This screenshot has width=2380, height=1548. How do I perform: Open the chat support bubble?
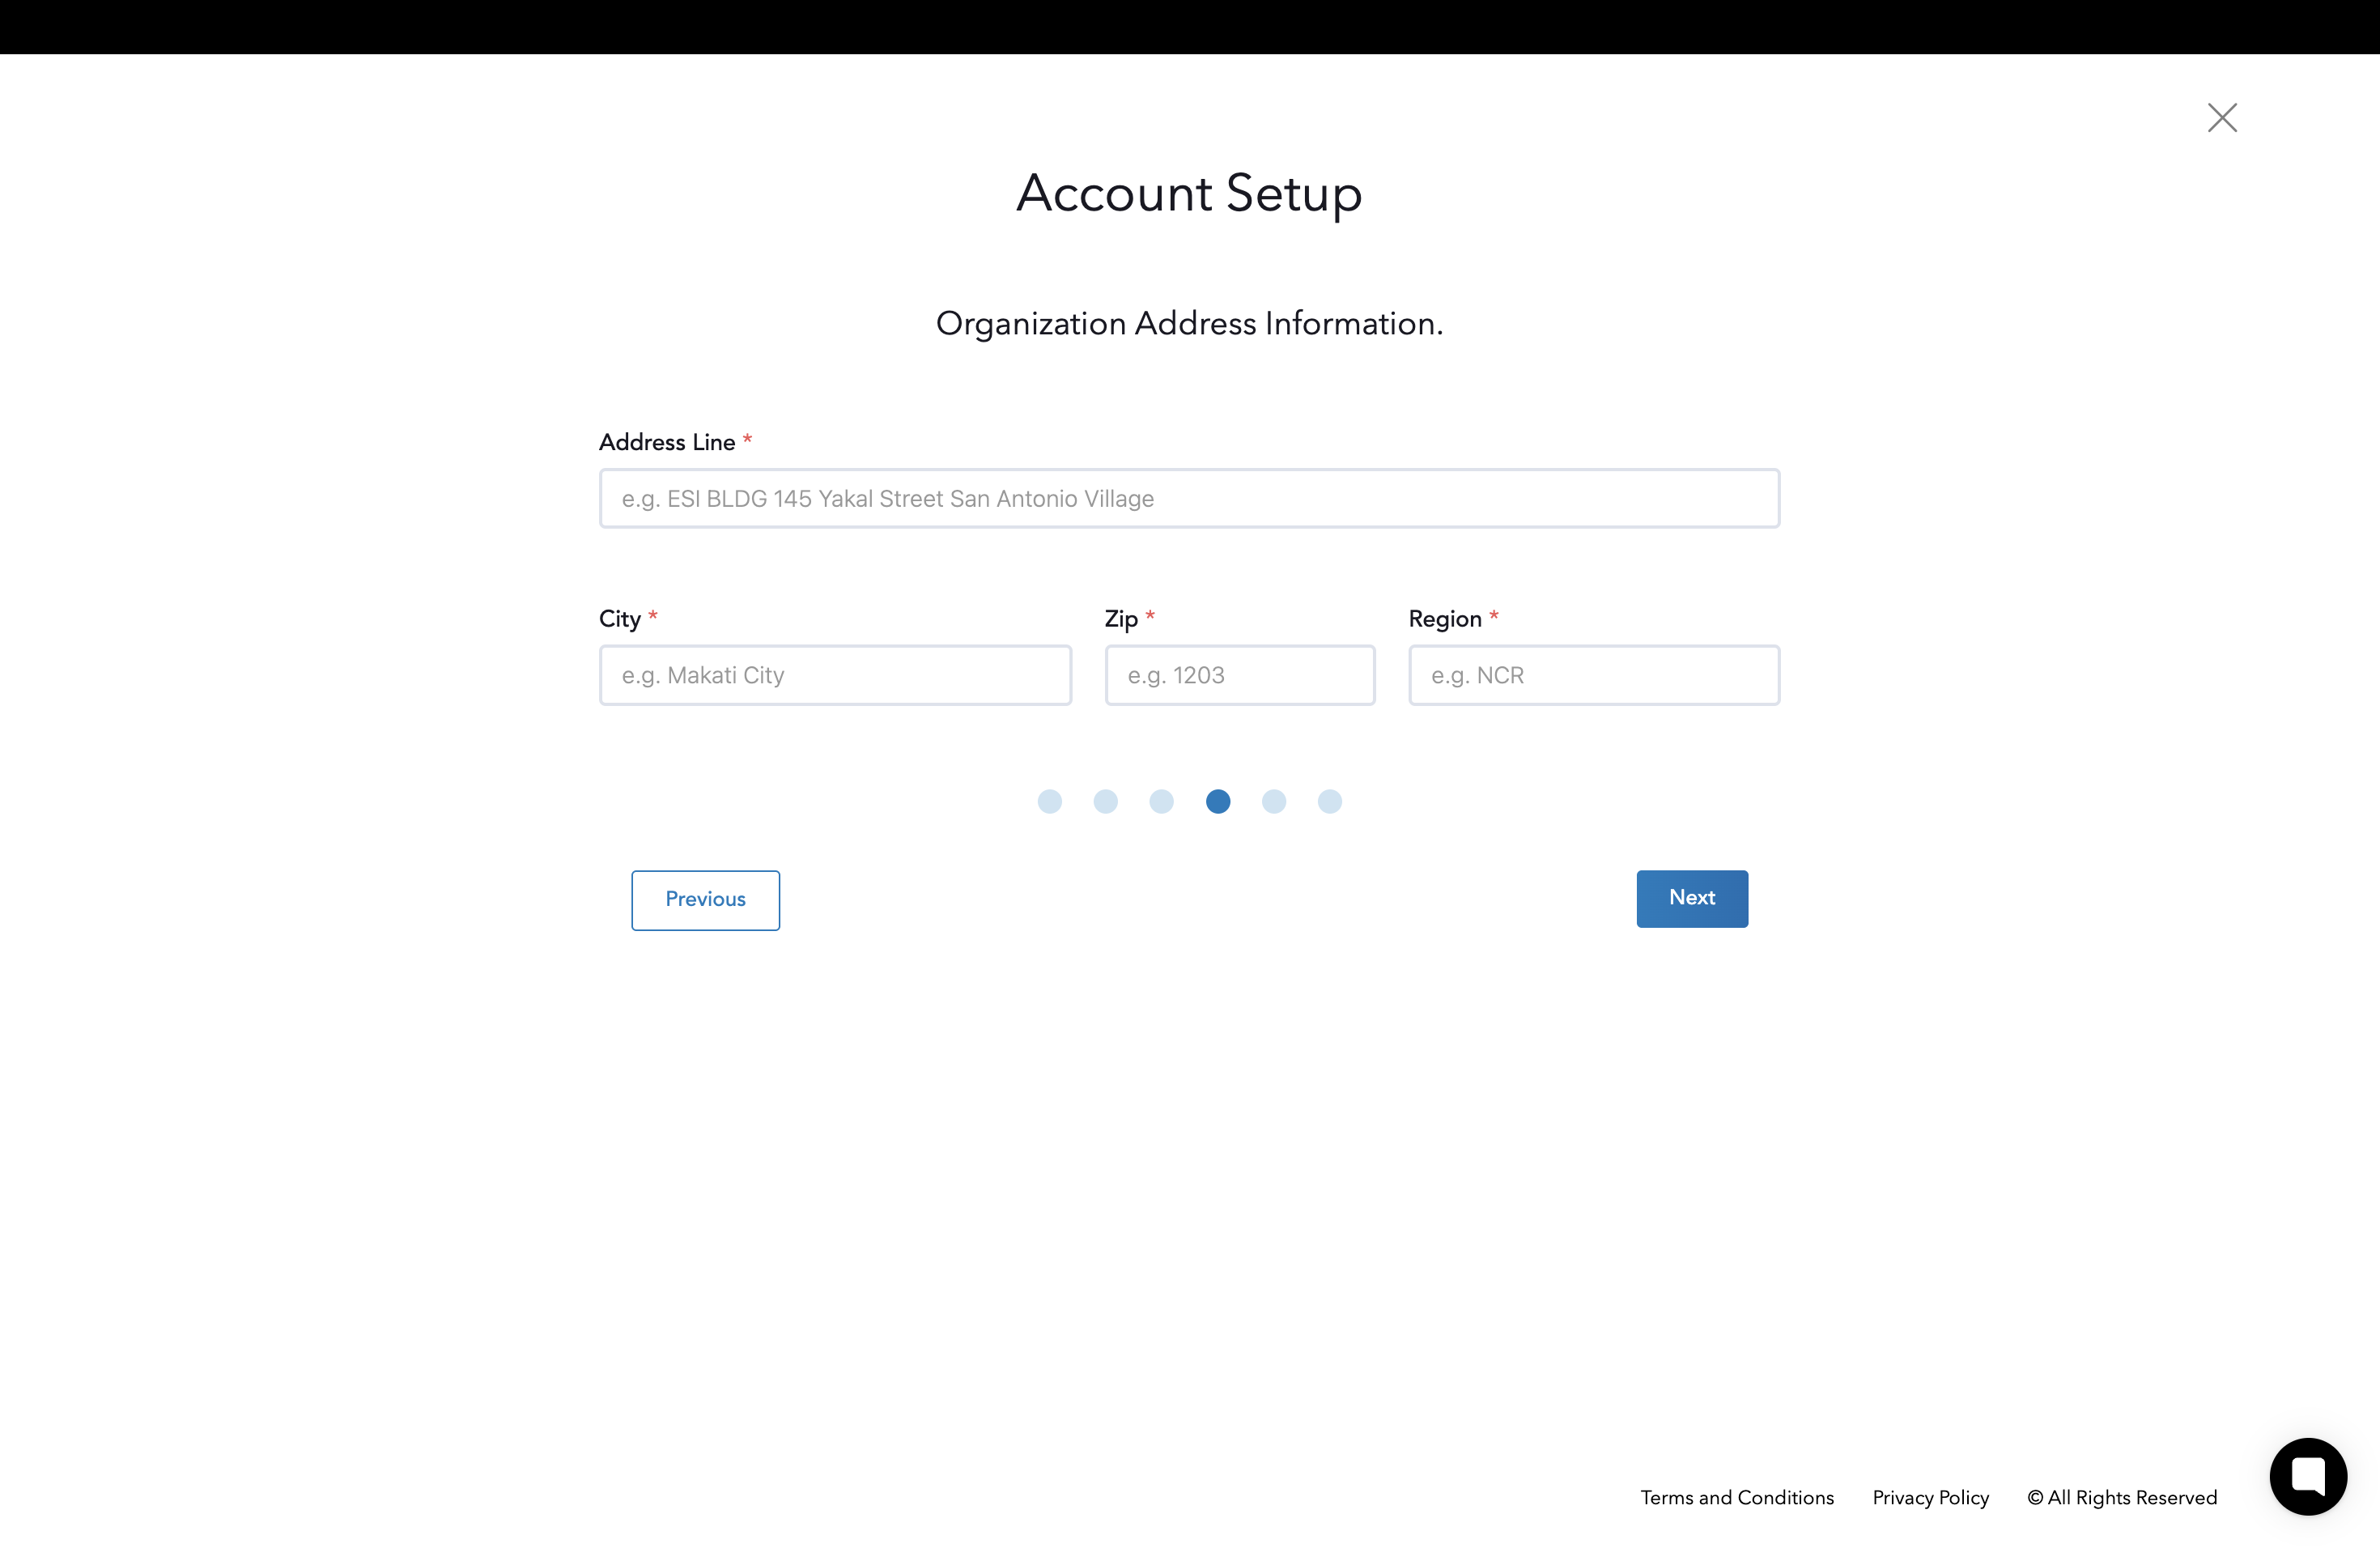2307,1475
